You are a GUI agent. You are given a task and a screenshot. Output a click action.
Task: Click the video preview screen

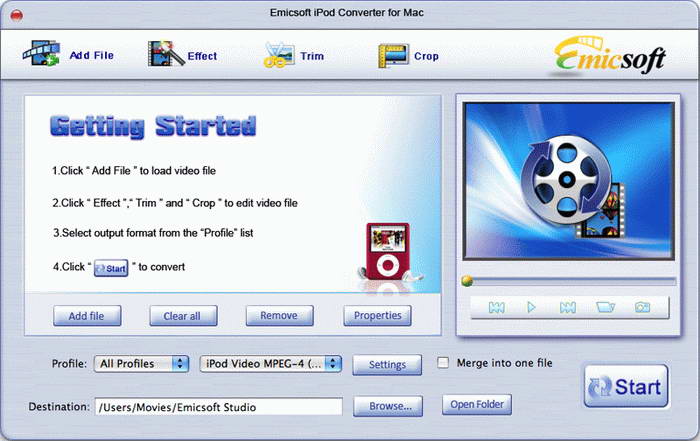point(568,181)
